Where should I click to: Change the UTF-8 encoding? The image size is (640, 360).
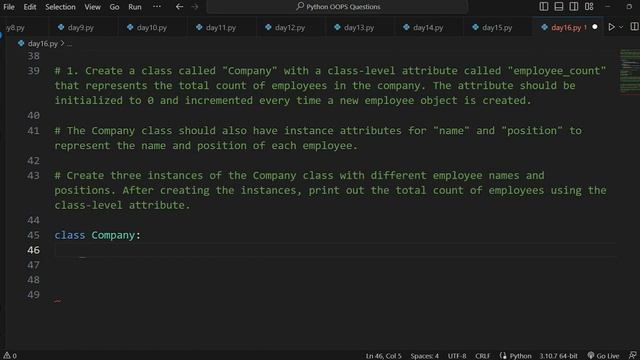[457, 356]
